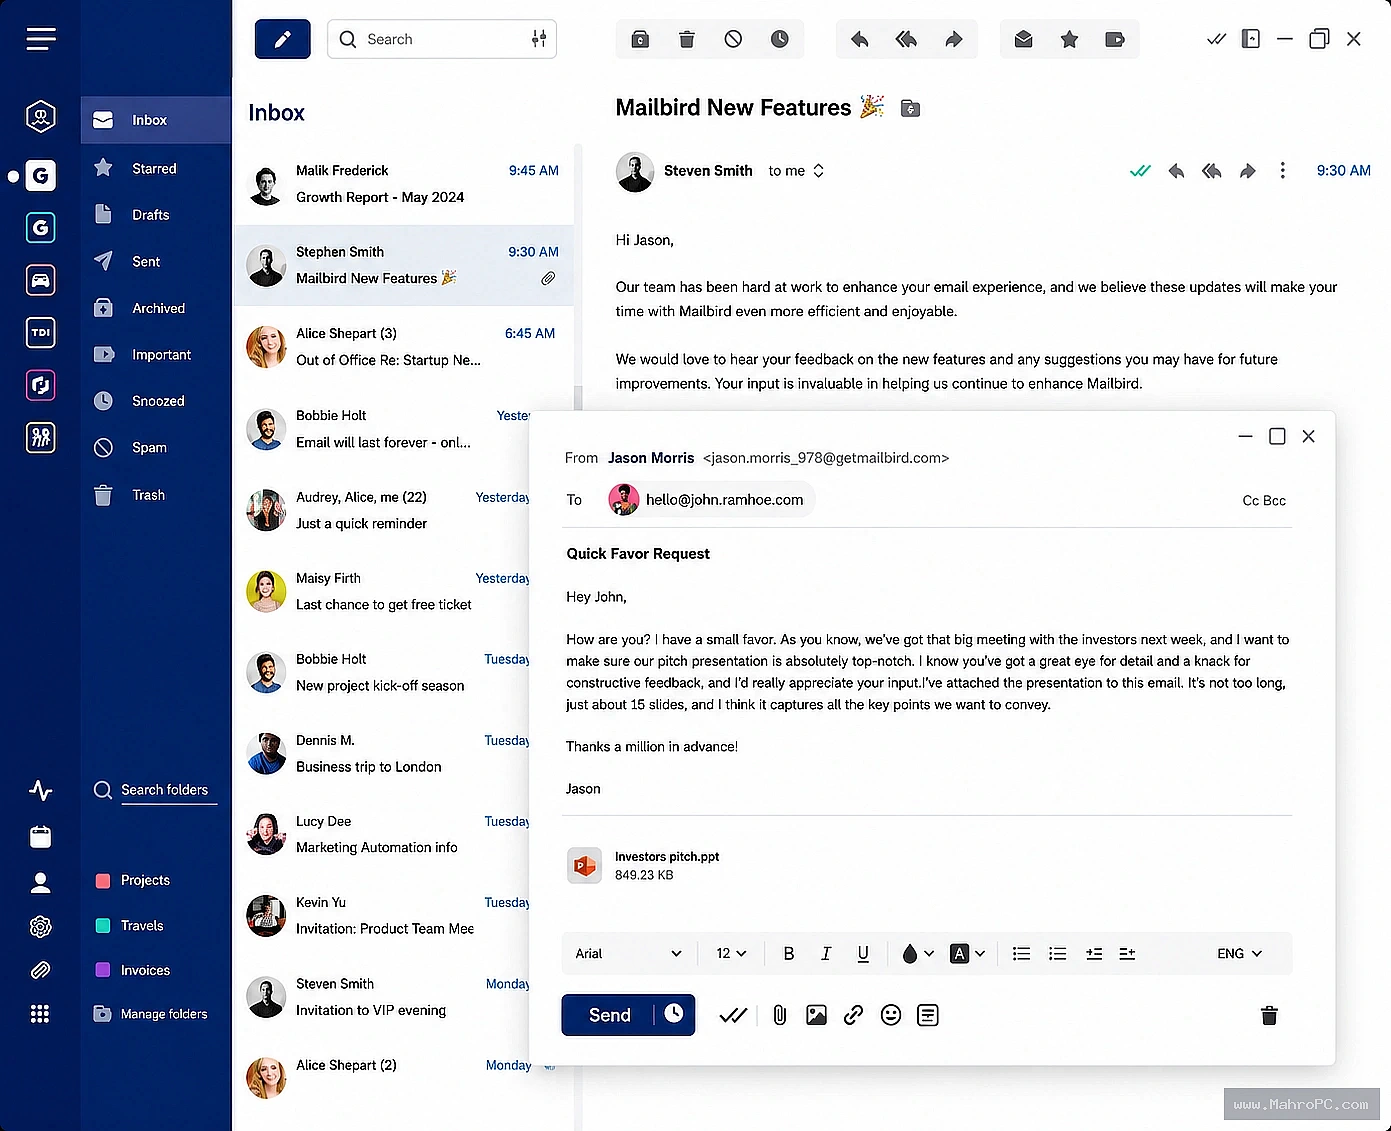Open font size 12 dropdown
This screenshot has width=1391, height=1131.
click(731, 954)
